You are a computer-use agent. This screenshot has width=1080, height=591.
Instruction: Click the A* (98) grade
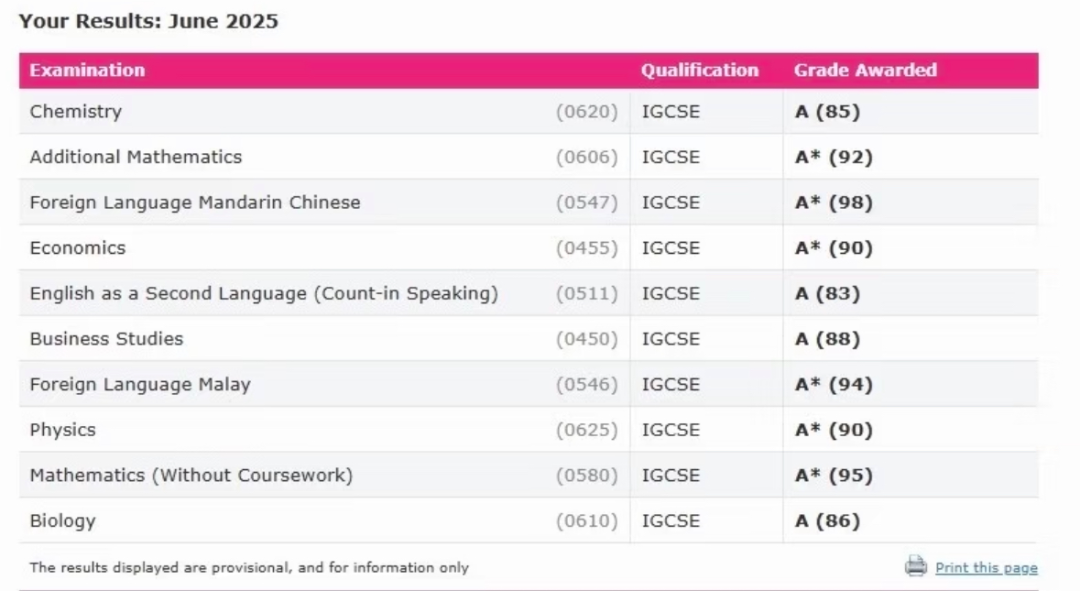833,203
